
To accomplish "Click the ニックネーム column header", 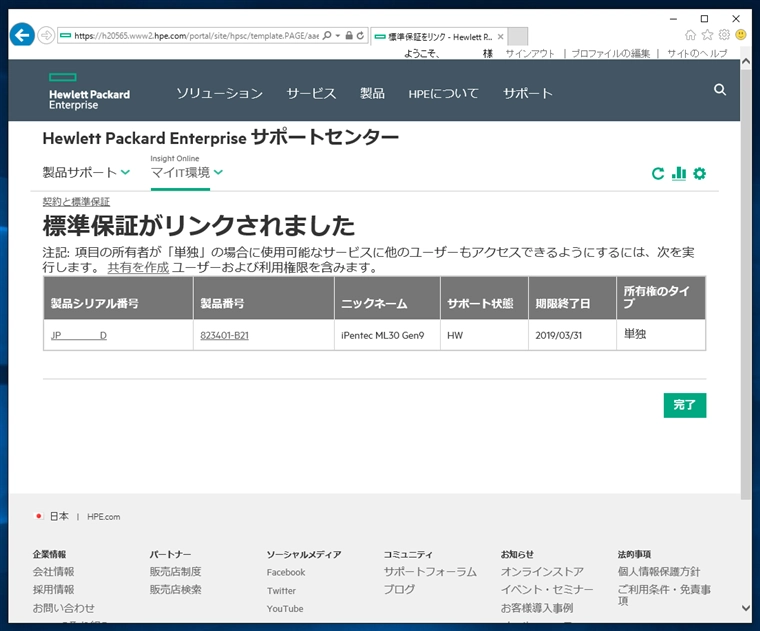I will [387, 298].
